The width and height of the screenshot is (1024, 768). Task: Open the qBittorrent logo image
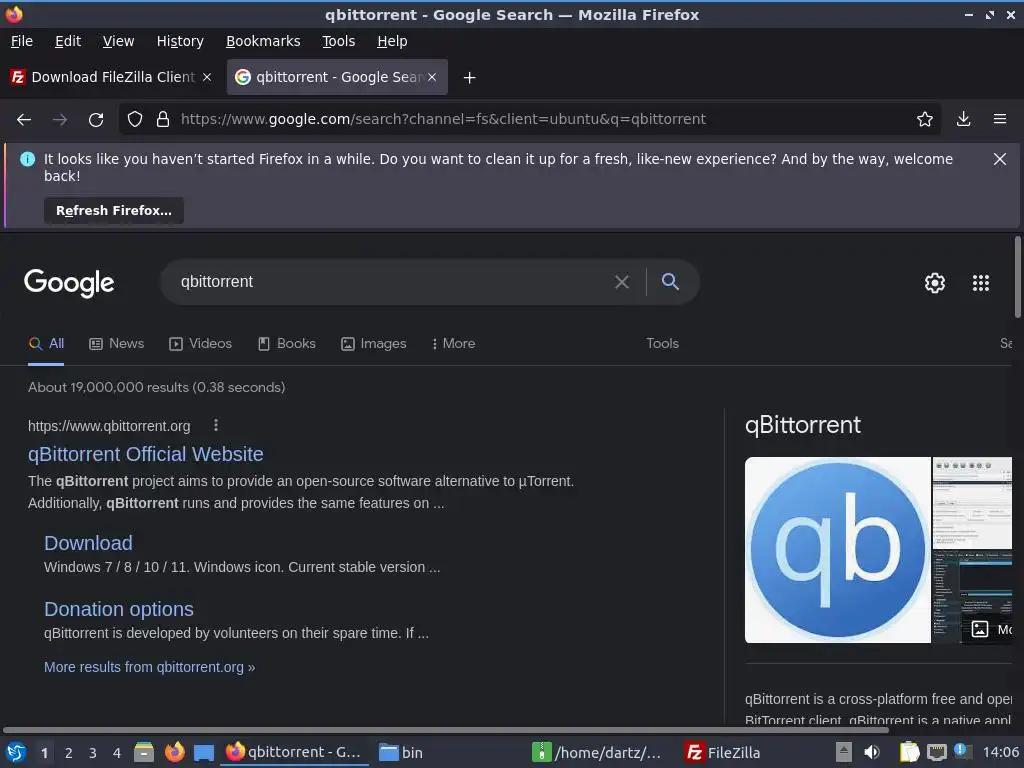[x=837, y=550]
